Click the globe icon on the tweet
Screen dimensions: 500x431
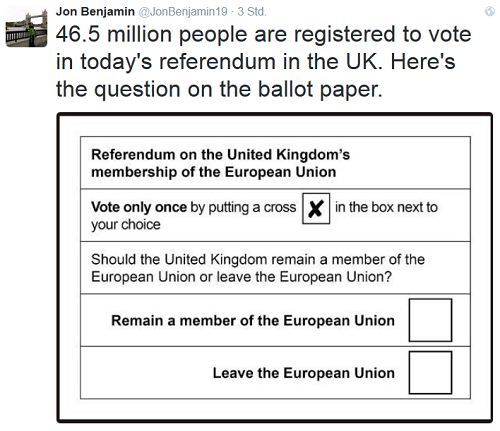(490, 11)
